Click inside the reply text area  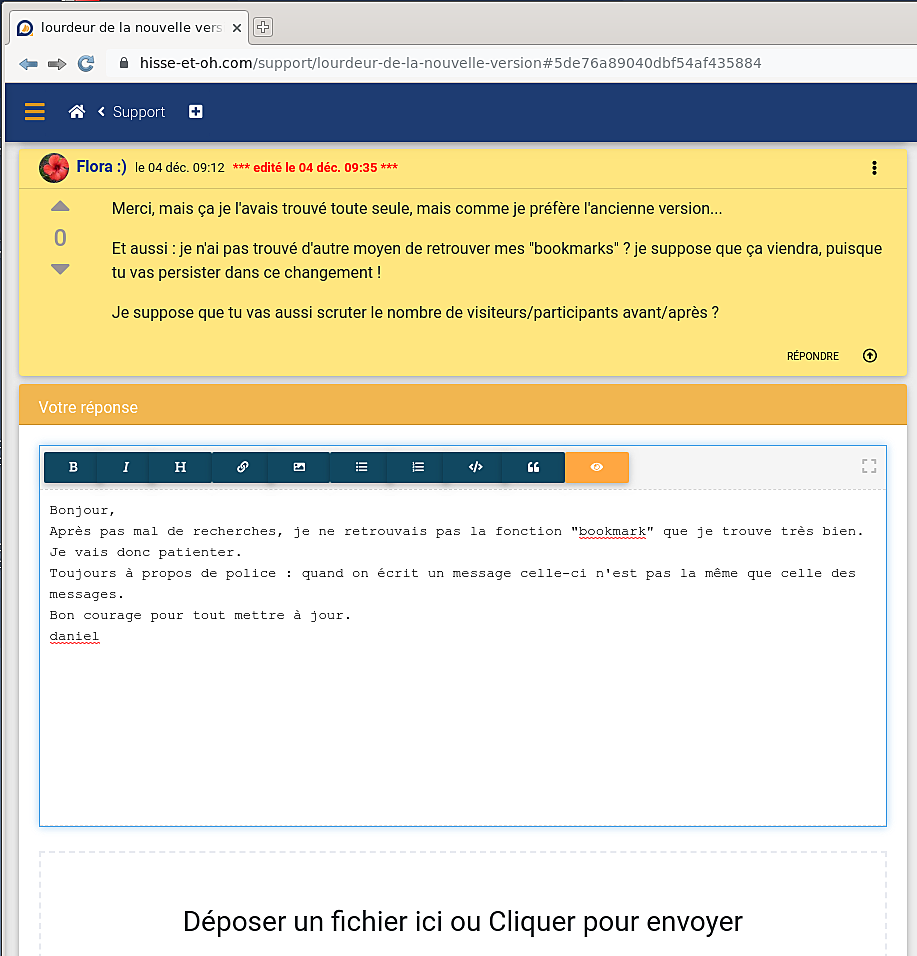pos(463,657)
